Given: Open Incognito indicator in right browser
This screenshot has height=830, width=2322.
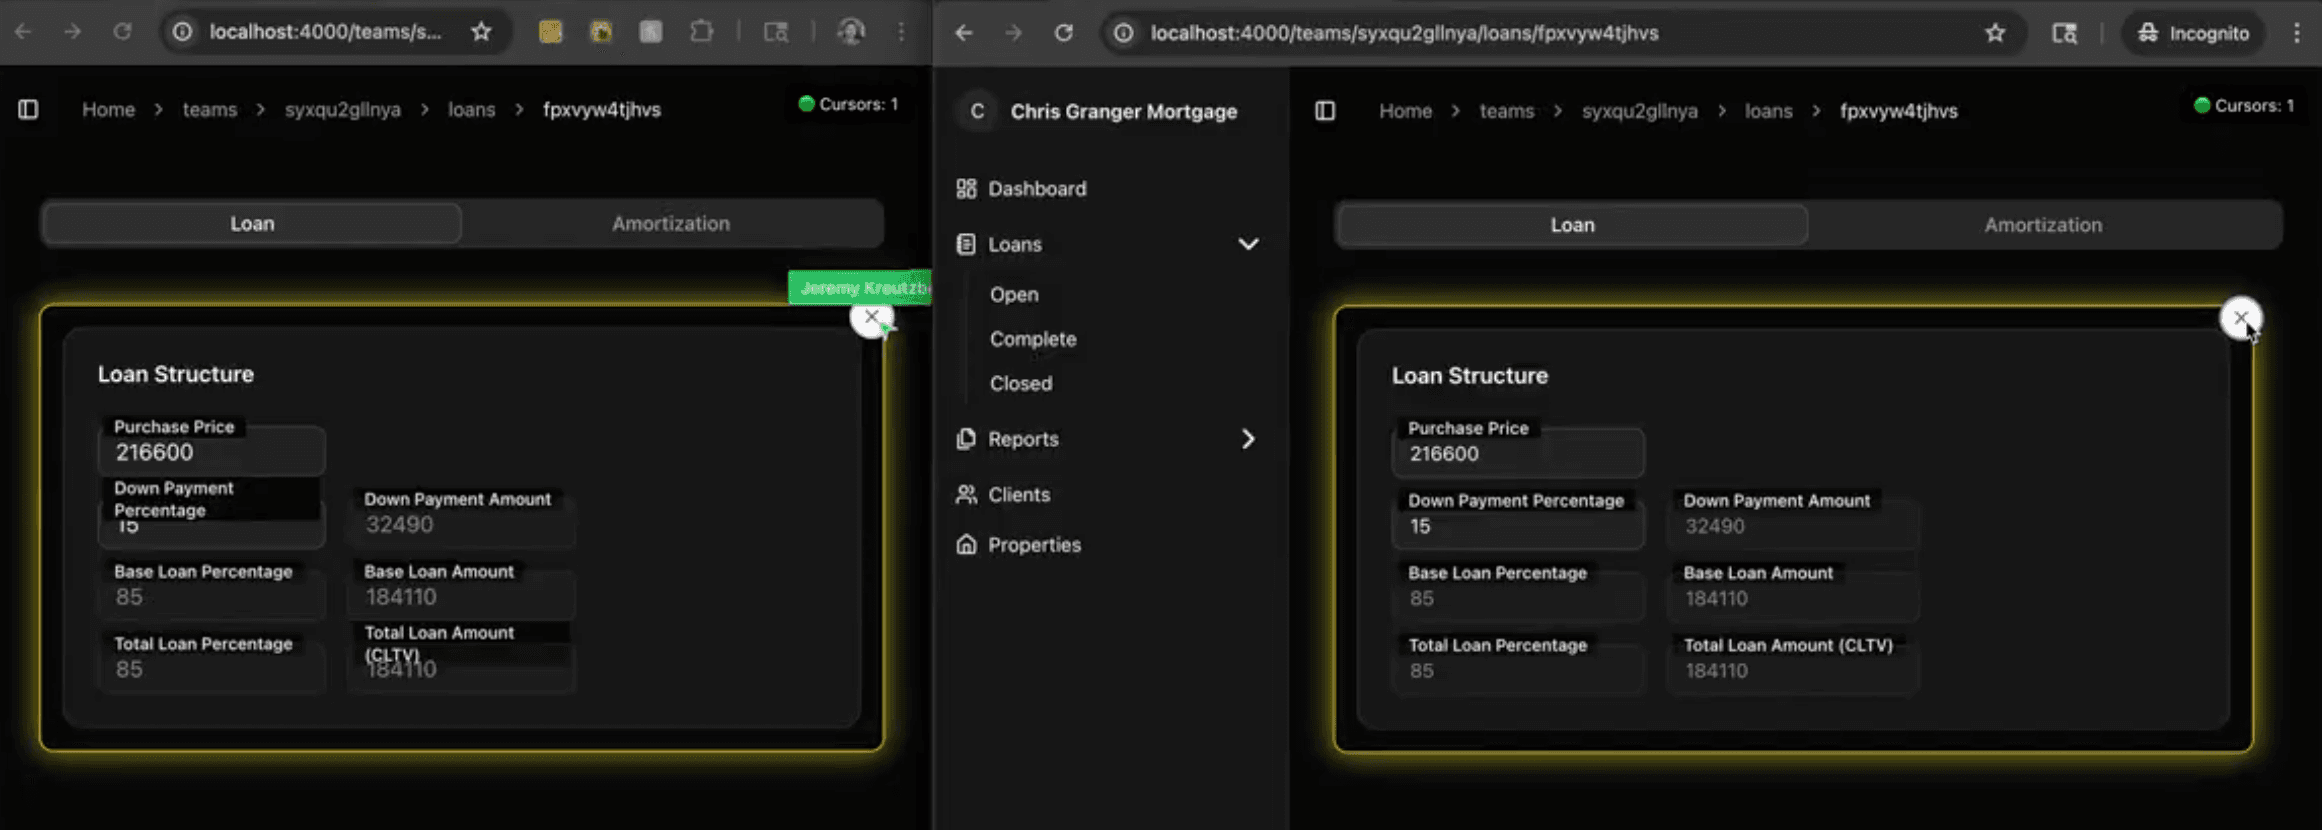Looking at the screenshot, I should [2193, 33].
